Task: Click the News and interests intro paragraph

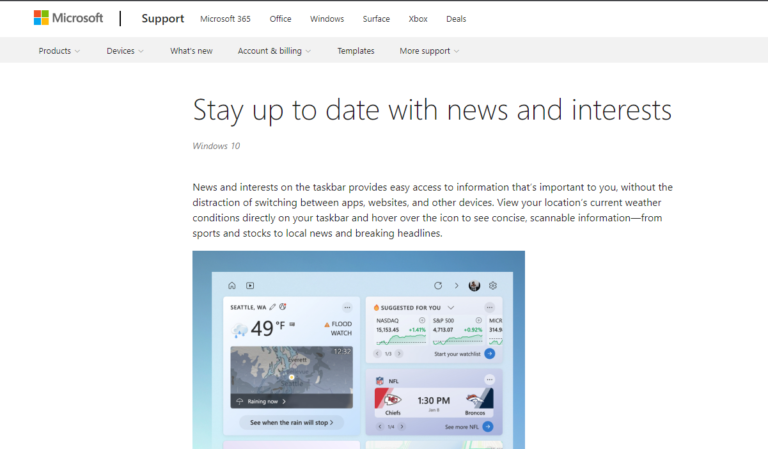Action: point(432,210)
